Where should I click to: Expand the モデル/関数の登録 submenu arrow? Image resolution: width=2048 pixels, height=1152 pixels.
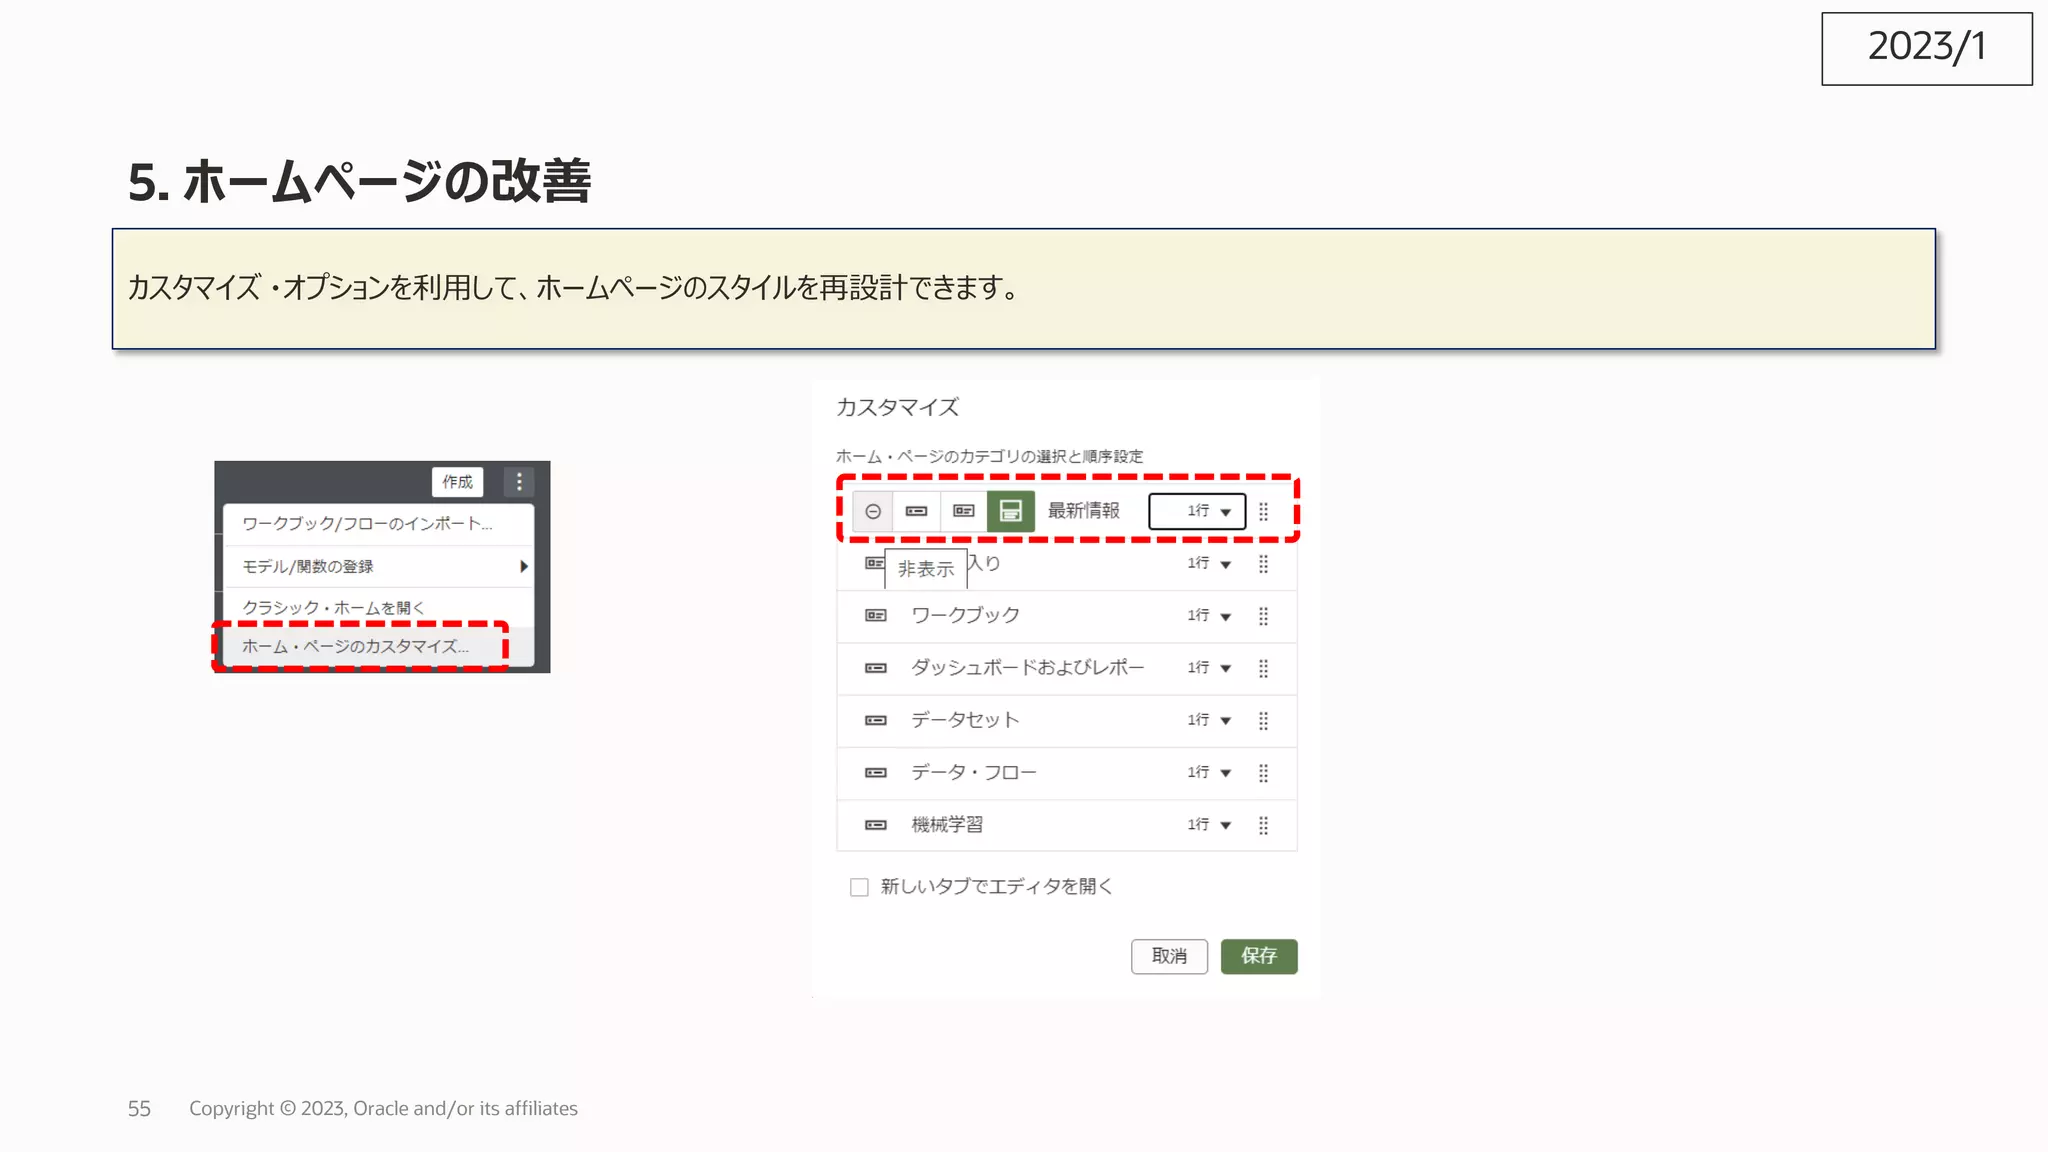click(523, 567)
